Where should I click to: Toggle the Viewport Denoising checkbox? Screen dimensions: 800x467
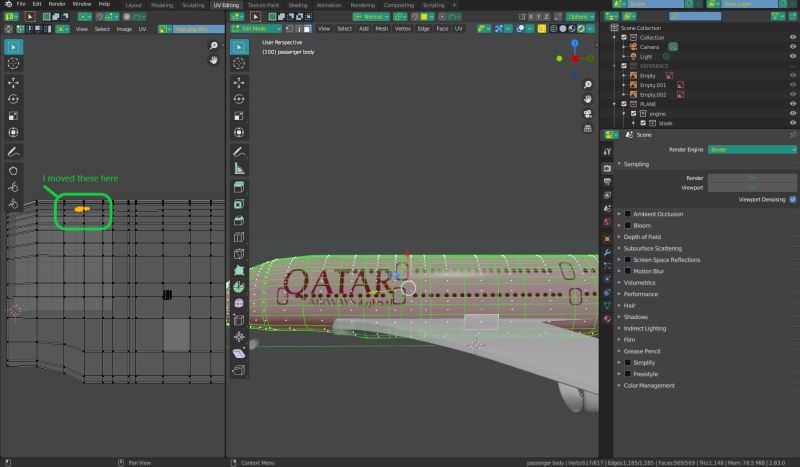click(793, 200)
